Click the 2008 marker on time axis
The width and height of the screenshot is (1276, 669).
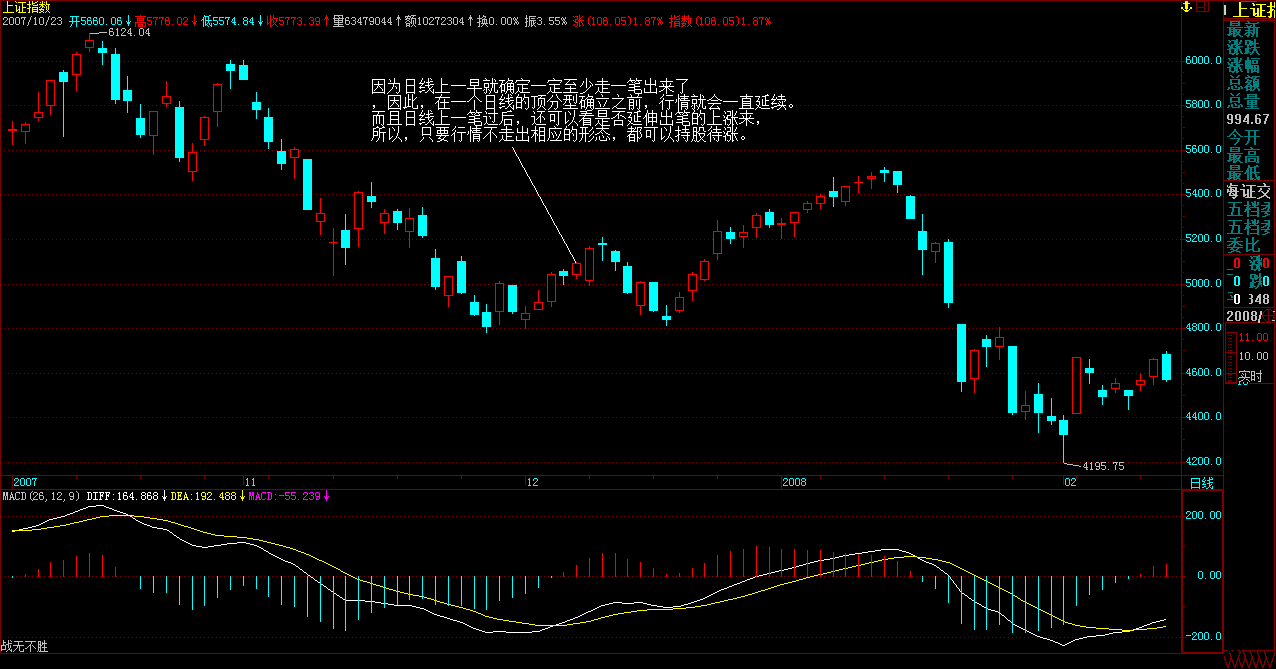(x=794, y=482)
